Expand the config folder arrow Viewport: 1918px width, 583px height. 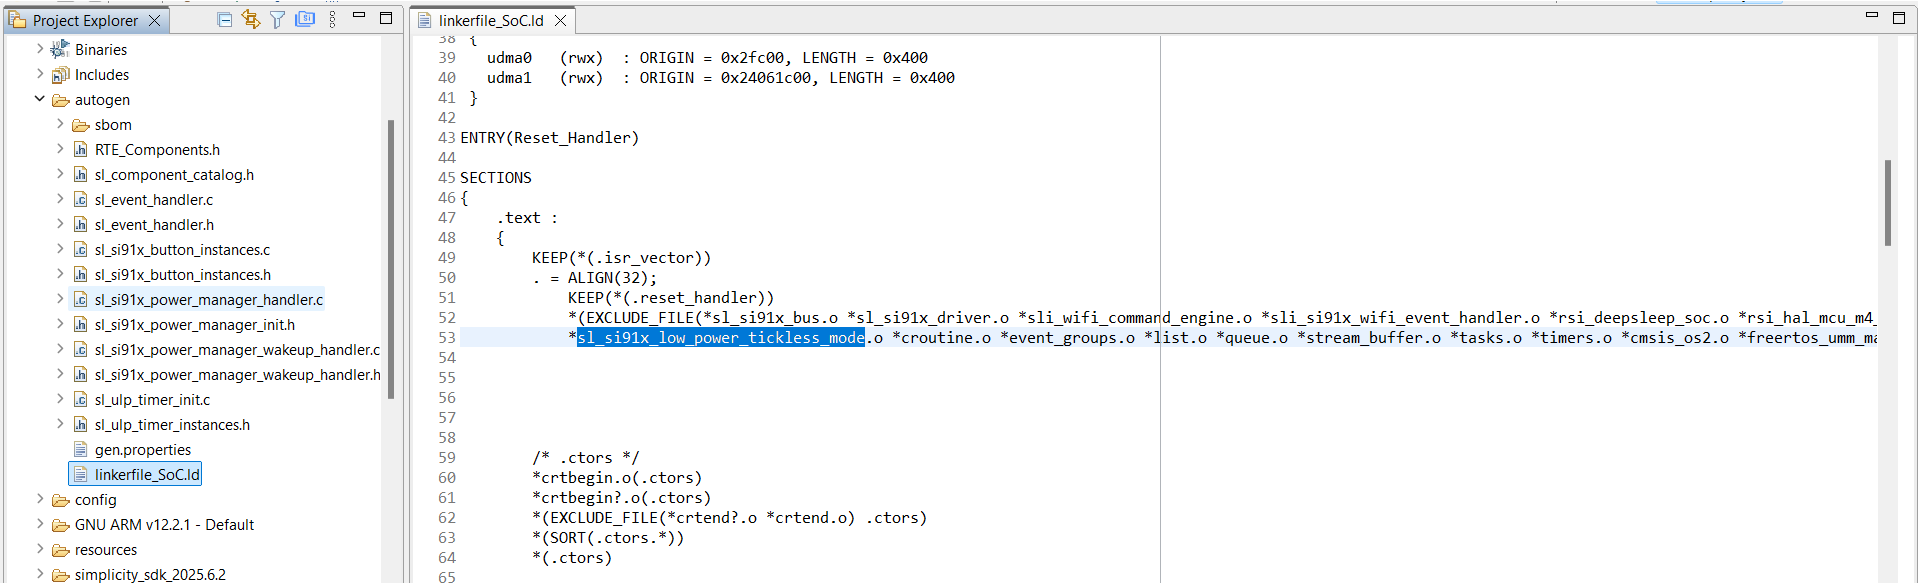(40, 499)
